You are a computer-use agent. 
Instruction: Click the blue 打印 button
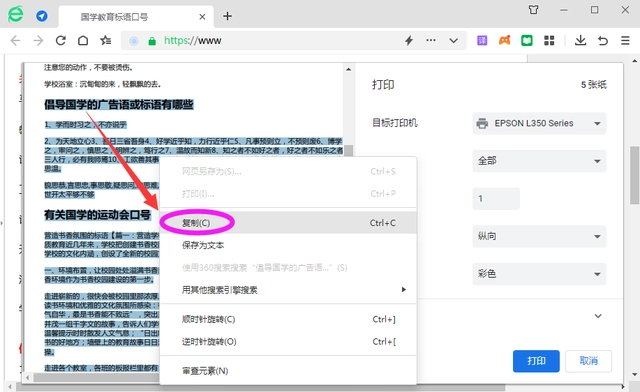pos(536,361)
